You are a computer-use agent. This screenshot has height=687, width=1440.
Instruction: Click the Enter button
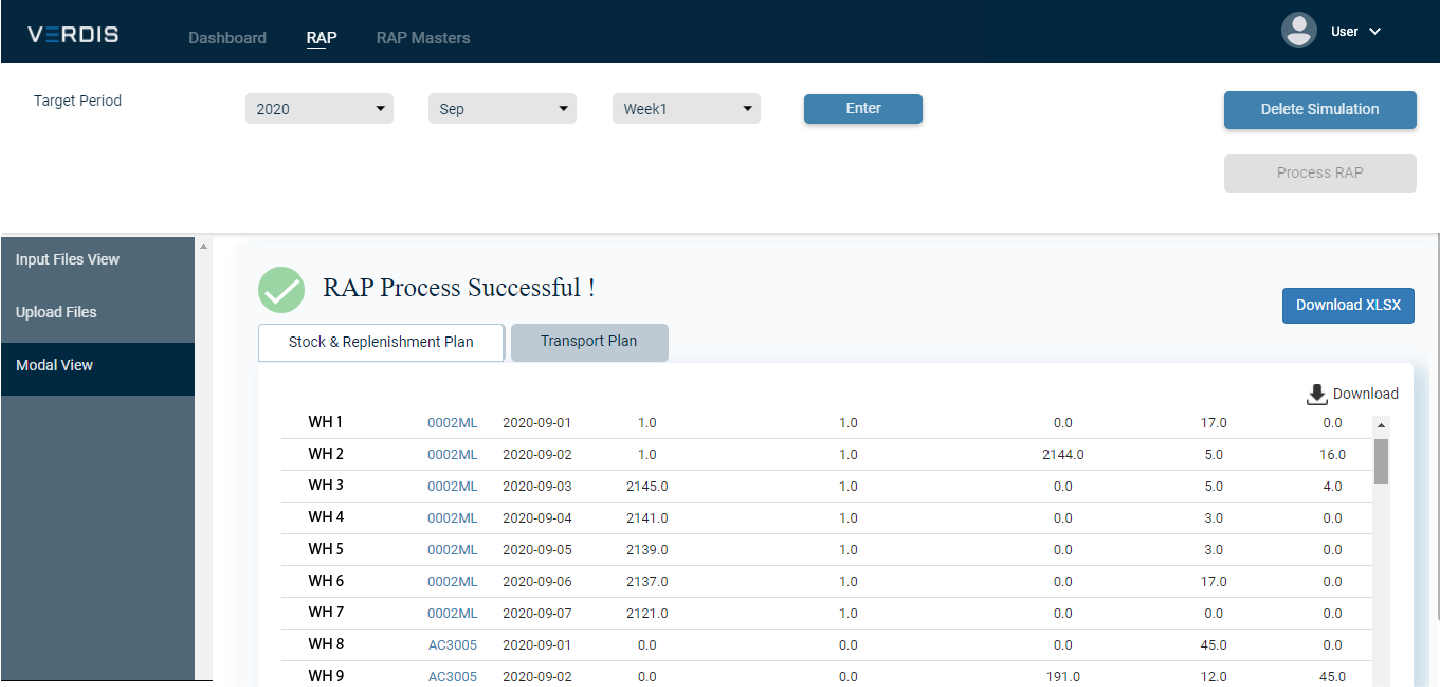click(x=863, y=109)
